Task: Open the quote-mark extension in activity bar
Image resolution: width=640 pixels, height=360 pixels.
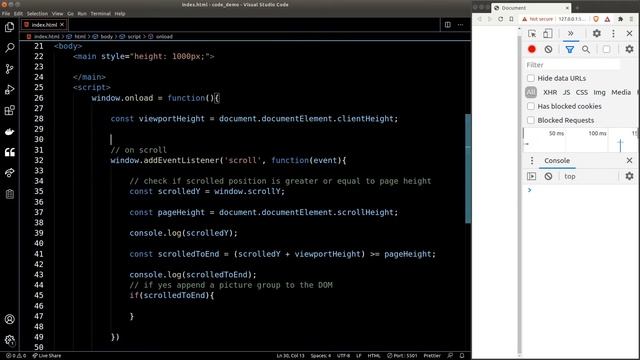Action: pos(9,152)
